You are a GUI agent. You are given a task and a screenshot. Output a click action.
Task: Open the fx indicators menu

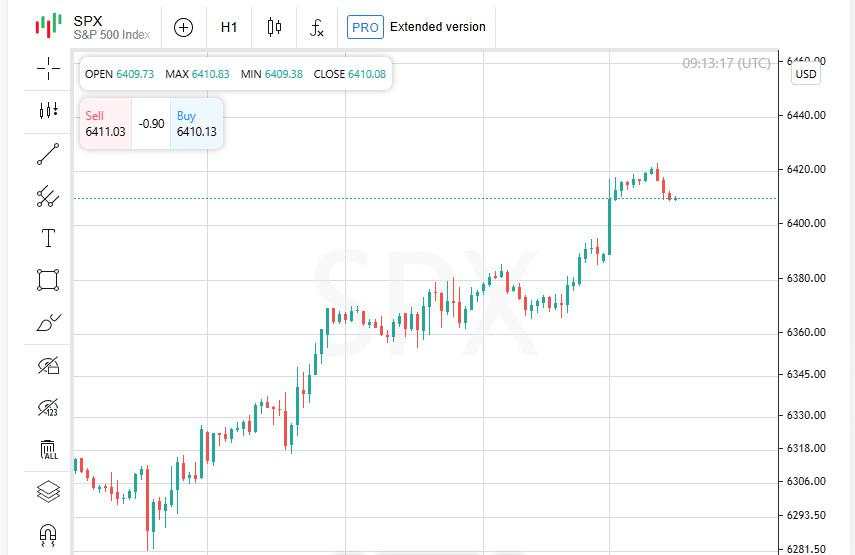pos(317,27)
